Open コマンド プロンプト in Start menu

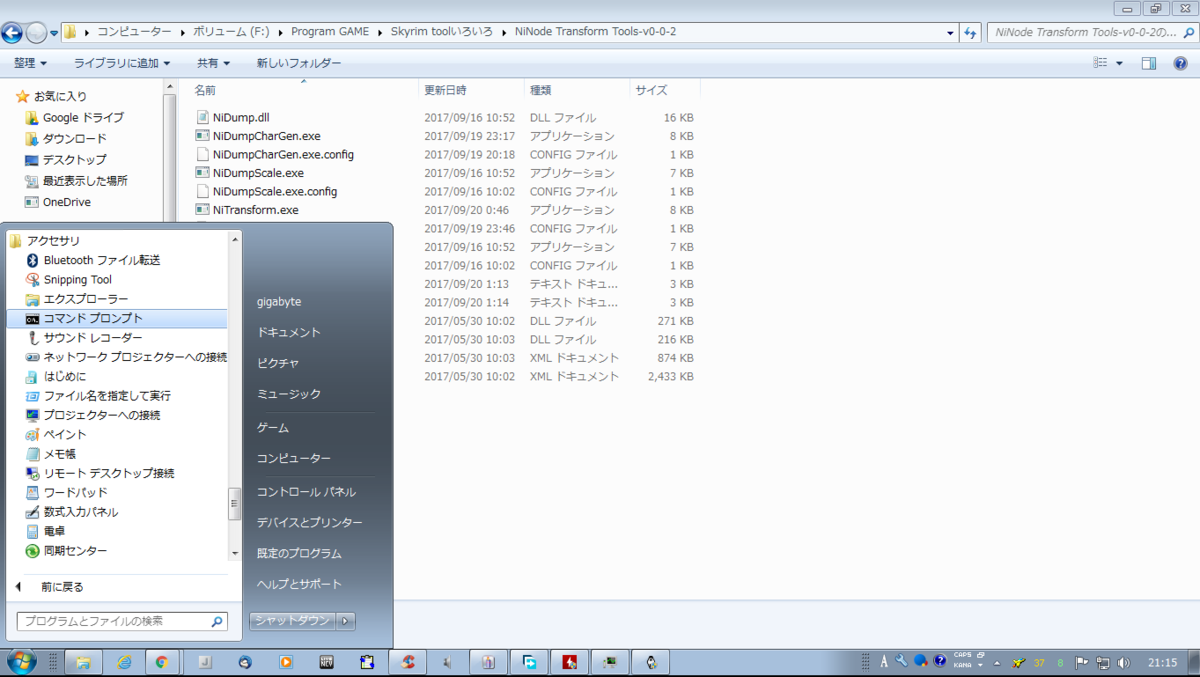tap(117, 318)
